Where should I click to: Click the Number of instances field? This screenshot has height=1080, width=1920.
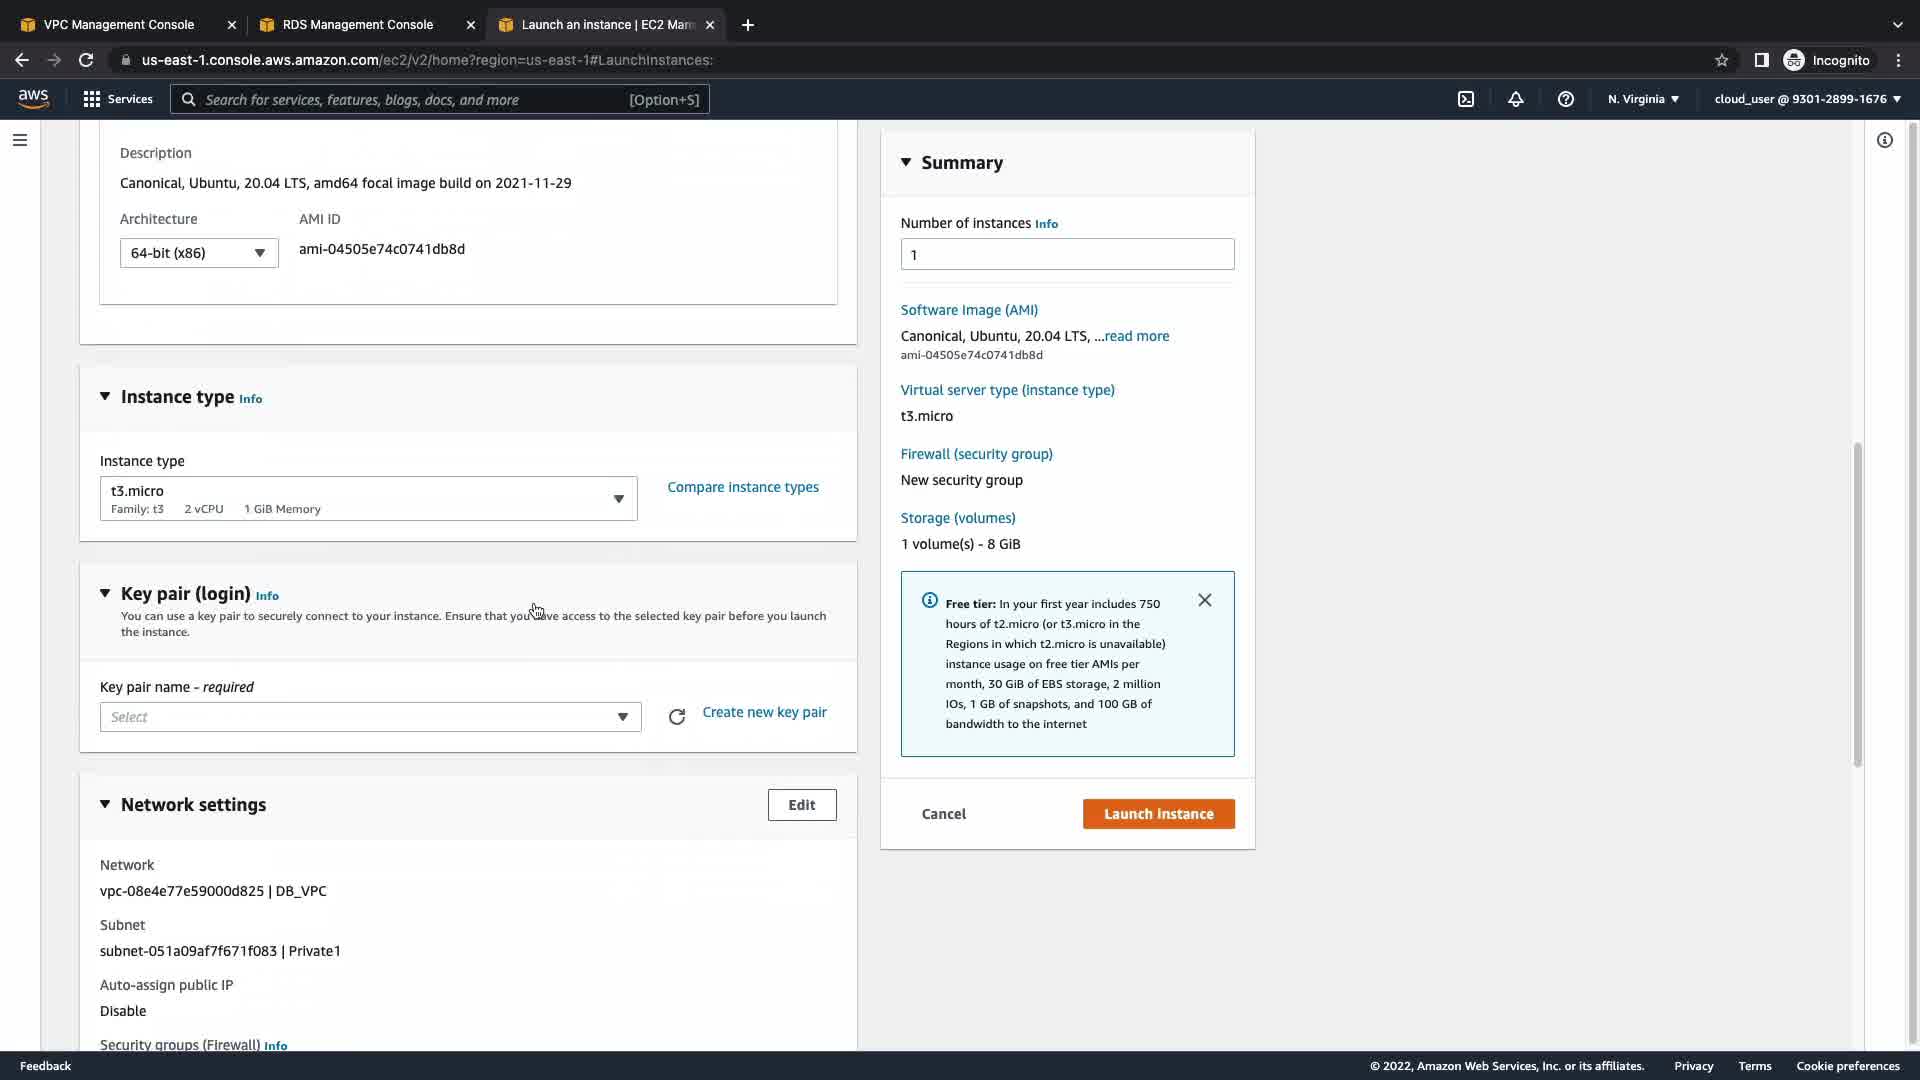tap(1067, 254)
